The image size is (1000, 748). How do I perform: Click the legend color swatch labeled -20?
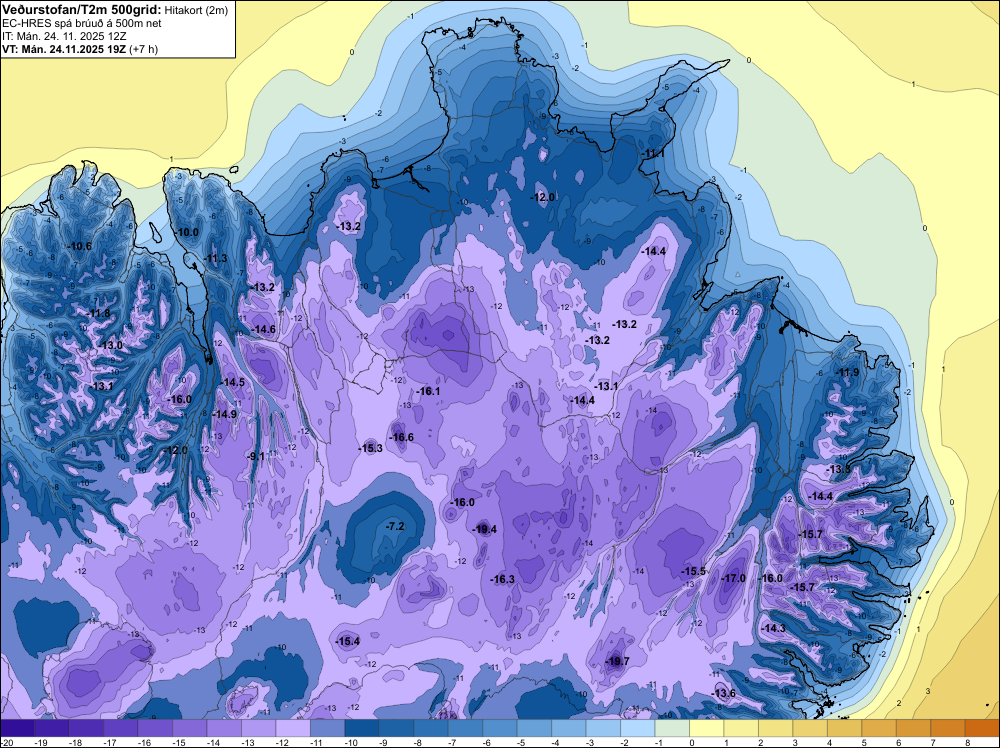[17, 728]
